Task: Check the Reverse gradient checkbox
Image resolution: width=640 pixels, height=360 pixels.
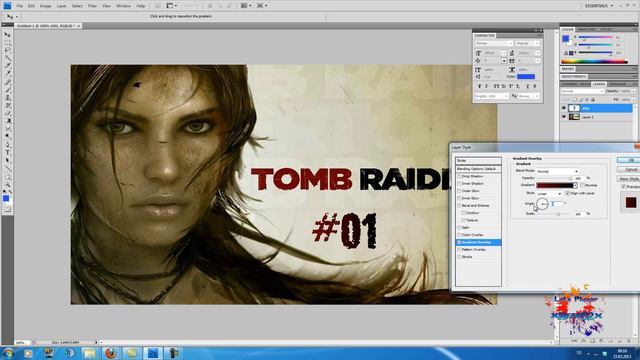Action: coord(582,185)
